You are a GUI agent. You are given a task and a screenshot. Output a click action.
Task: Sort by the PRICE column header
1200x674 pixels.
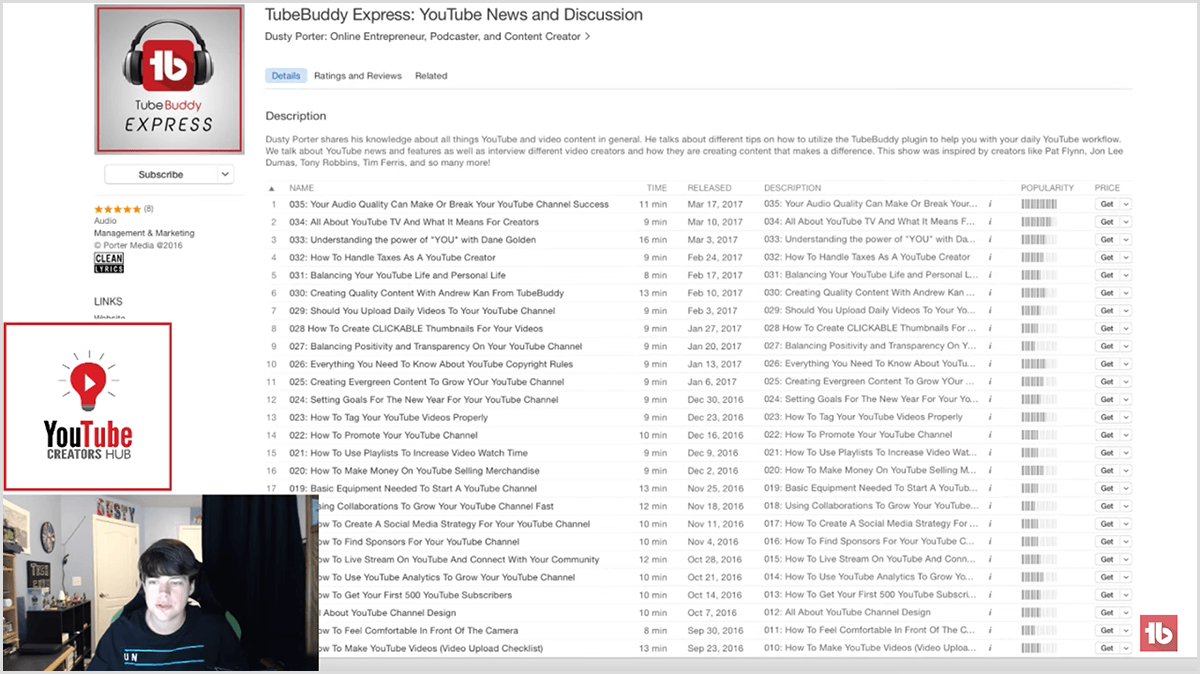pyautogui.click(x=1107, y=188)
